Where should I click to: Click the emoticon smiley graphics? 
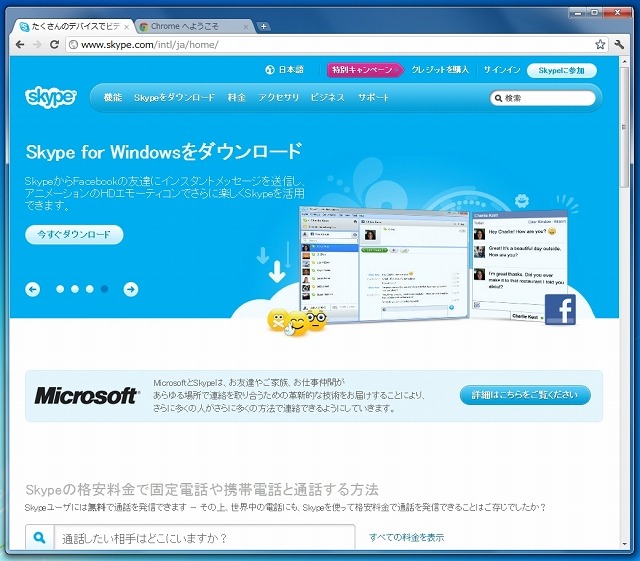[x=297, y=322]
